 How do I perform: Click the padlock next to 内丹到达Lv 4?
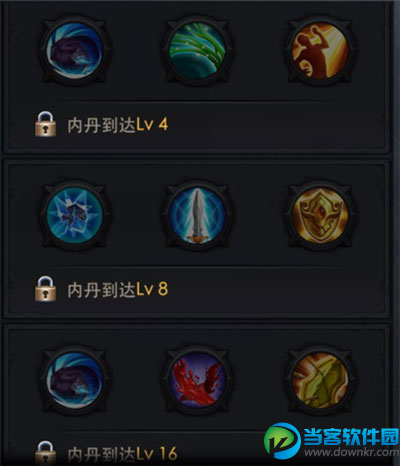coord(46,124)
